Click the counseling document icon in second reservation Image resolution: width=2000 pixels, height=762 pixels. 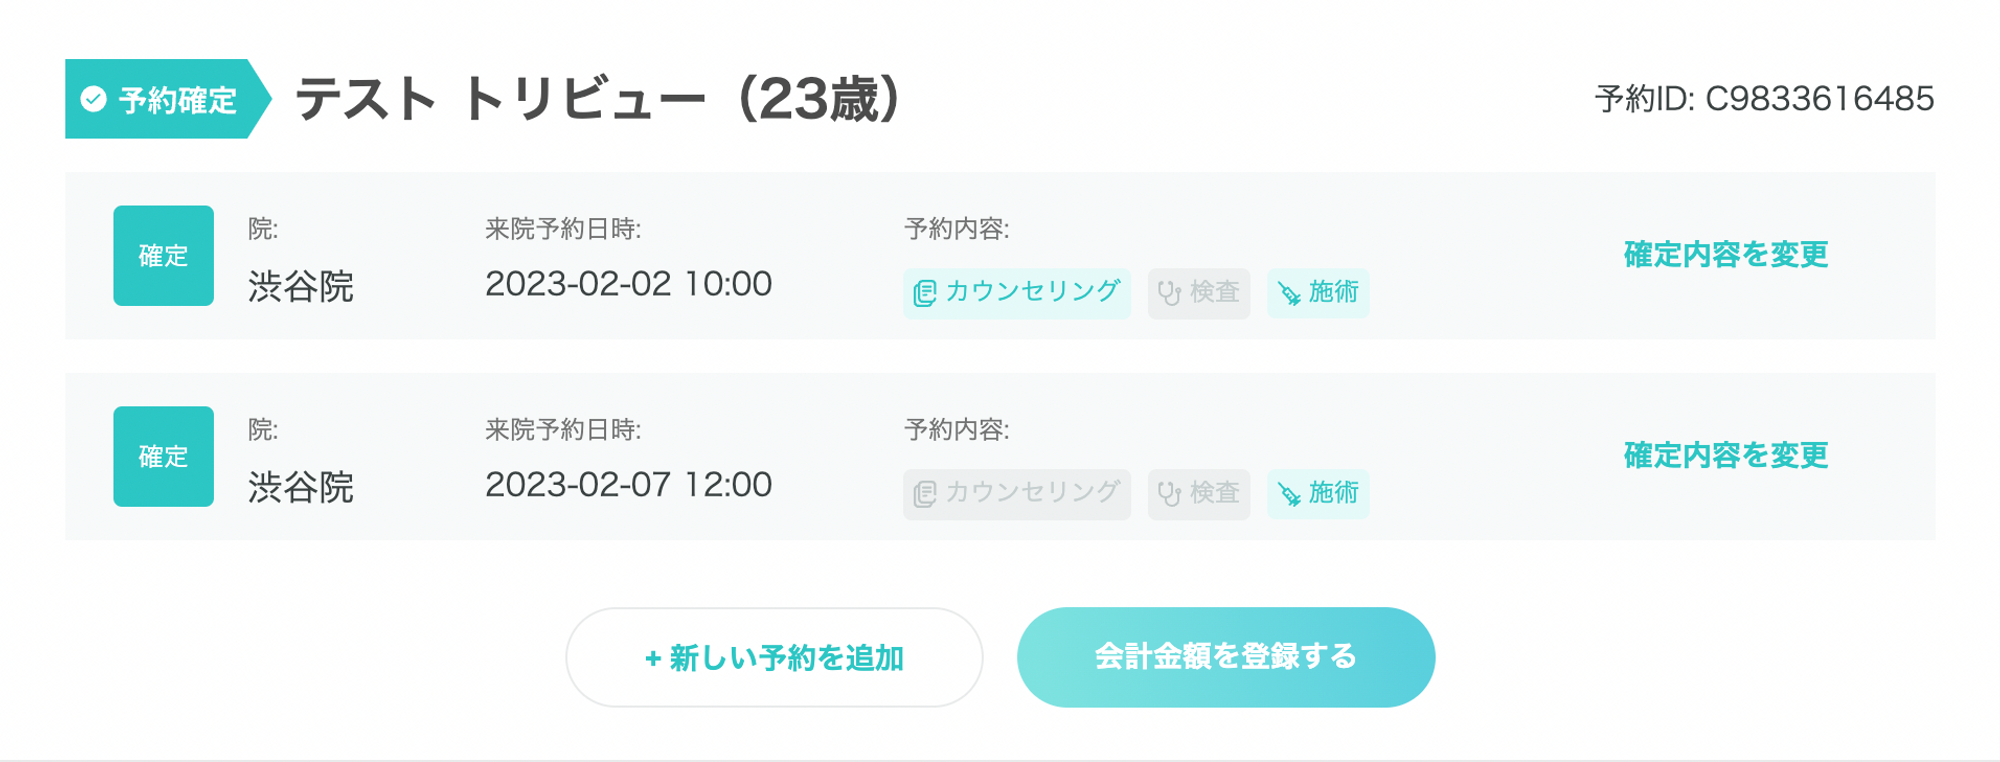(x=925, y=494)
